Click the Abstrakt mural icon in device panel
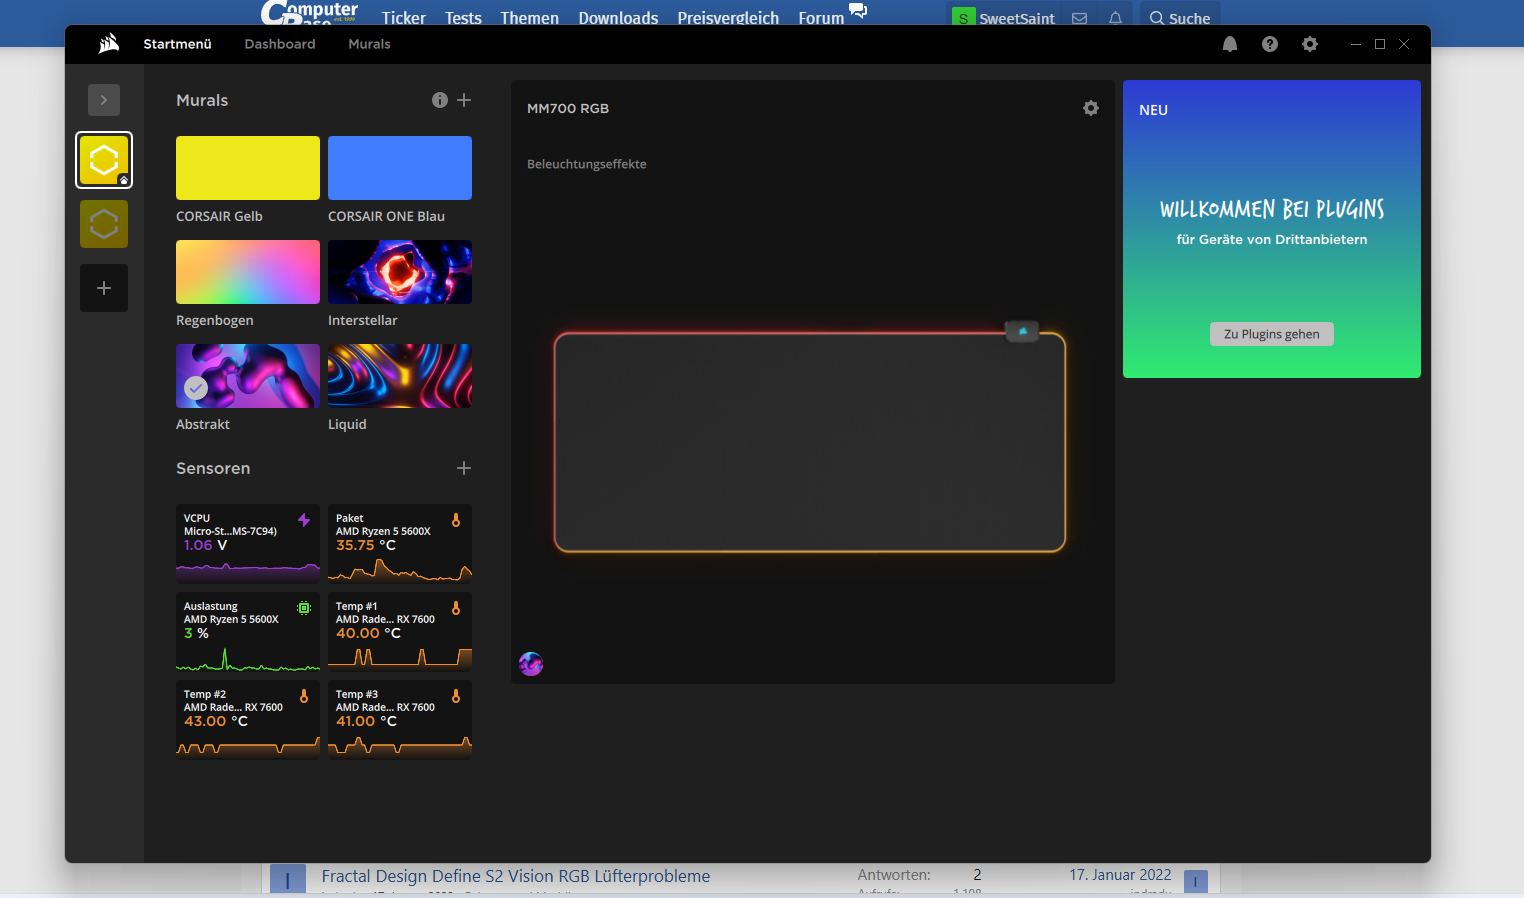1524x898 pixels. click(531, 664)
